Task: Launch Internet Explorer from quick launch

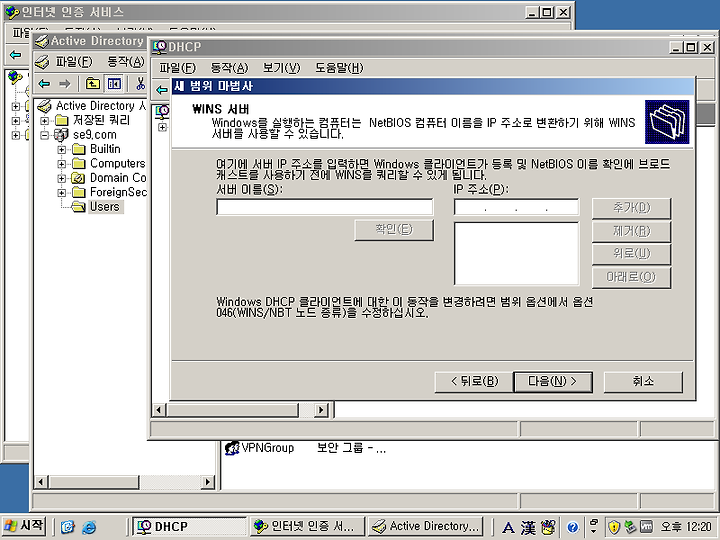Action: (x=89, y=526)
